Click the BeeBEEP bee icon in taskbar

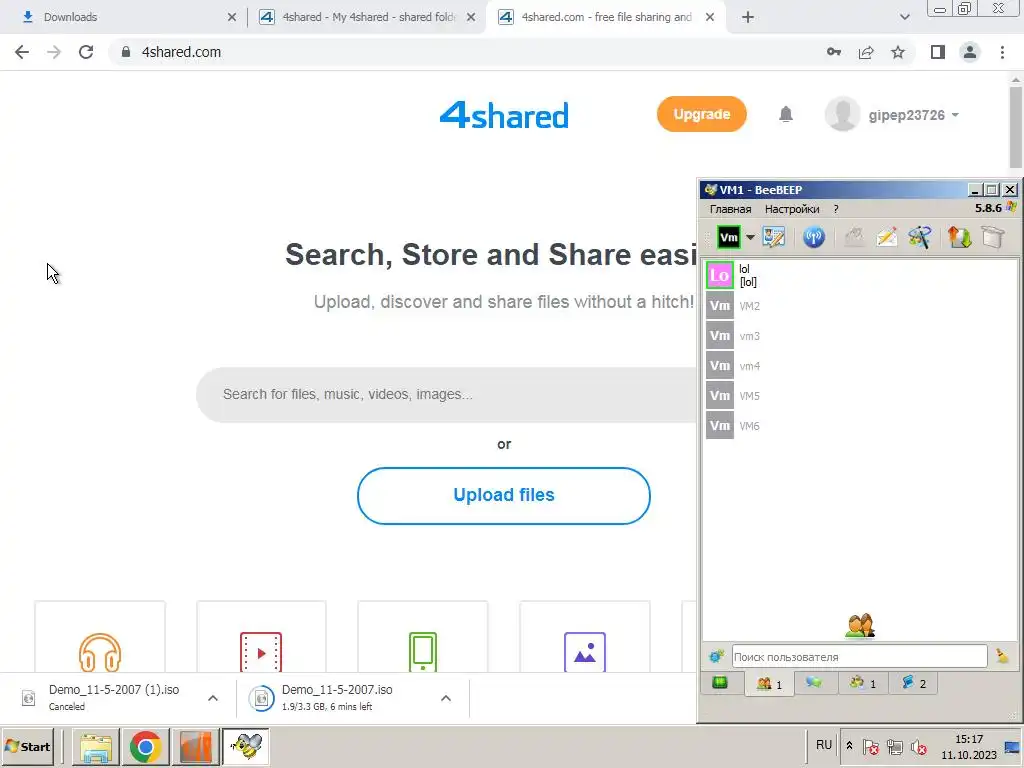[246, 746]
